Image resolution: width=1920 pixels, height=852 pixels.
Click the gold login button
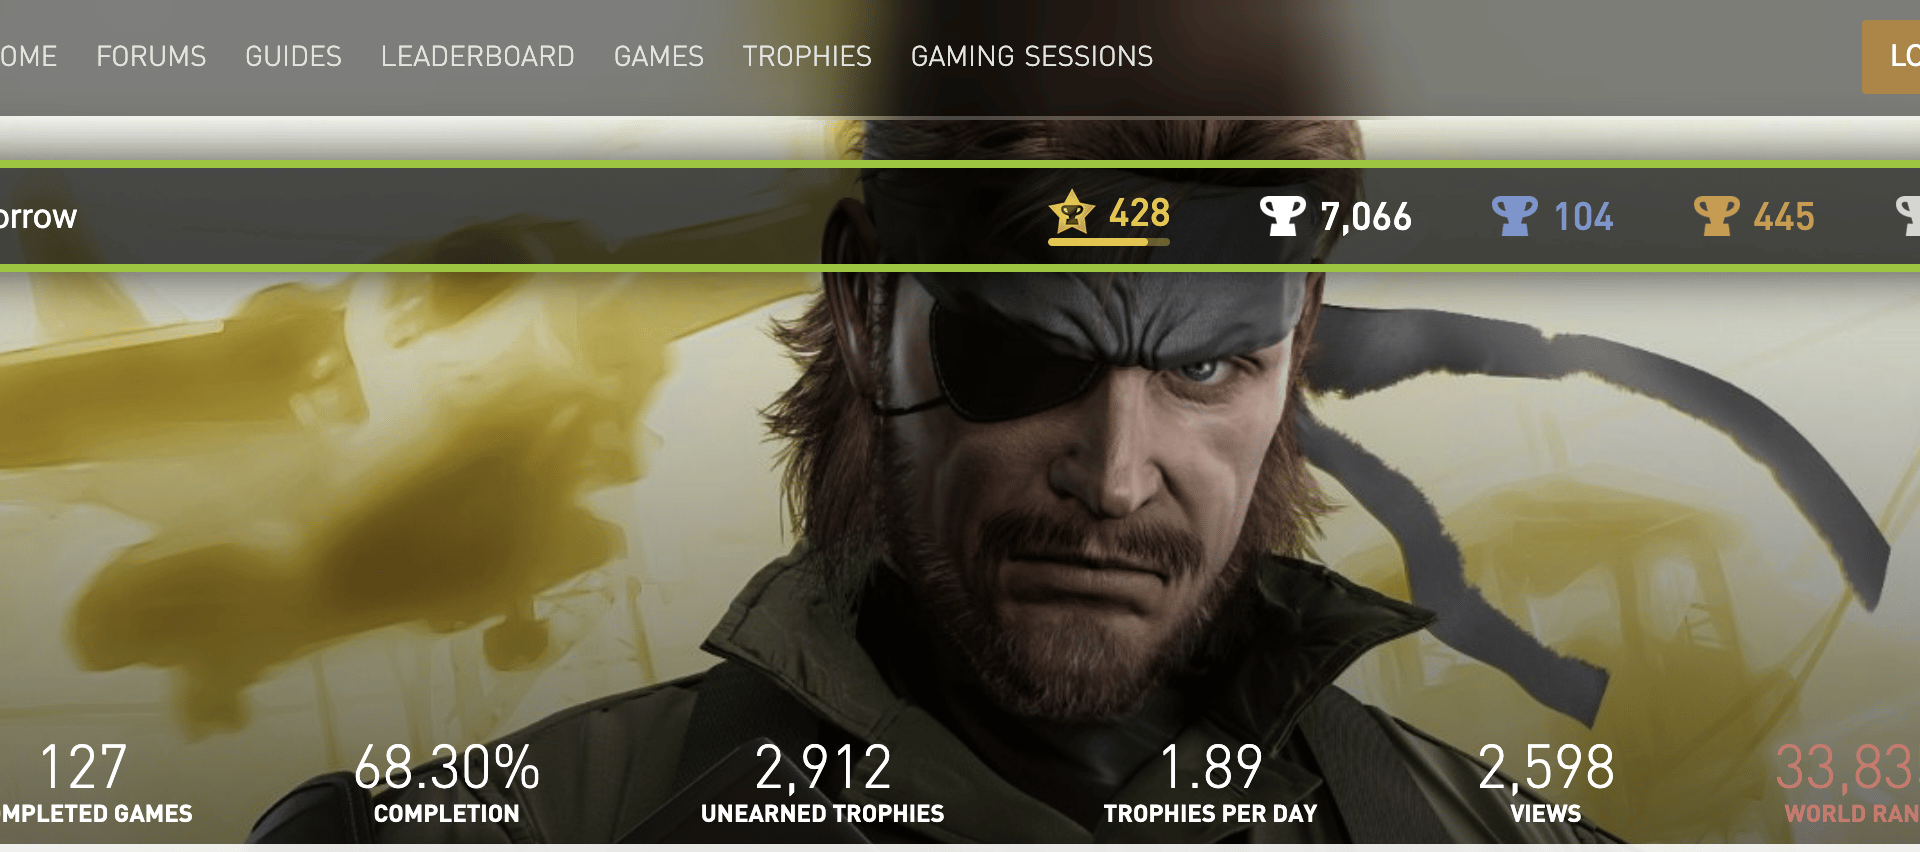coord(1891,57)
